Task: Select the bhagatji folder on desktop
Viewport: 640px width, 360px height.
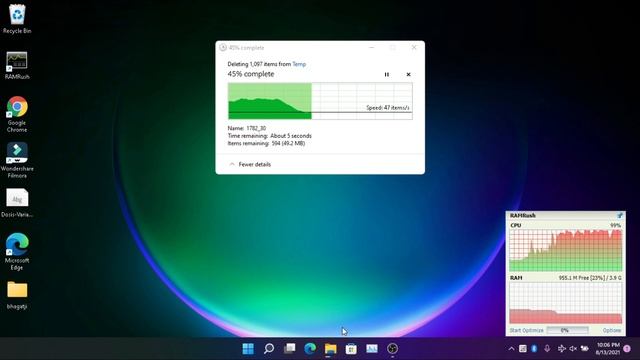Action: point(17,295)
